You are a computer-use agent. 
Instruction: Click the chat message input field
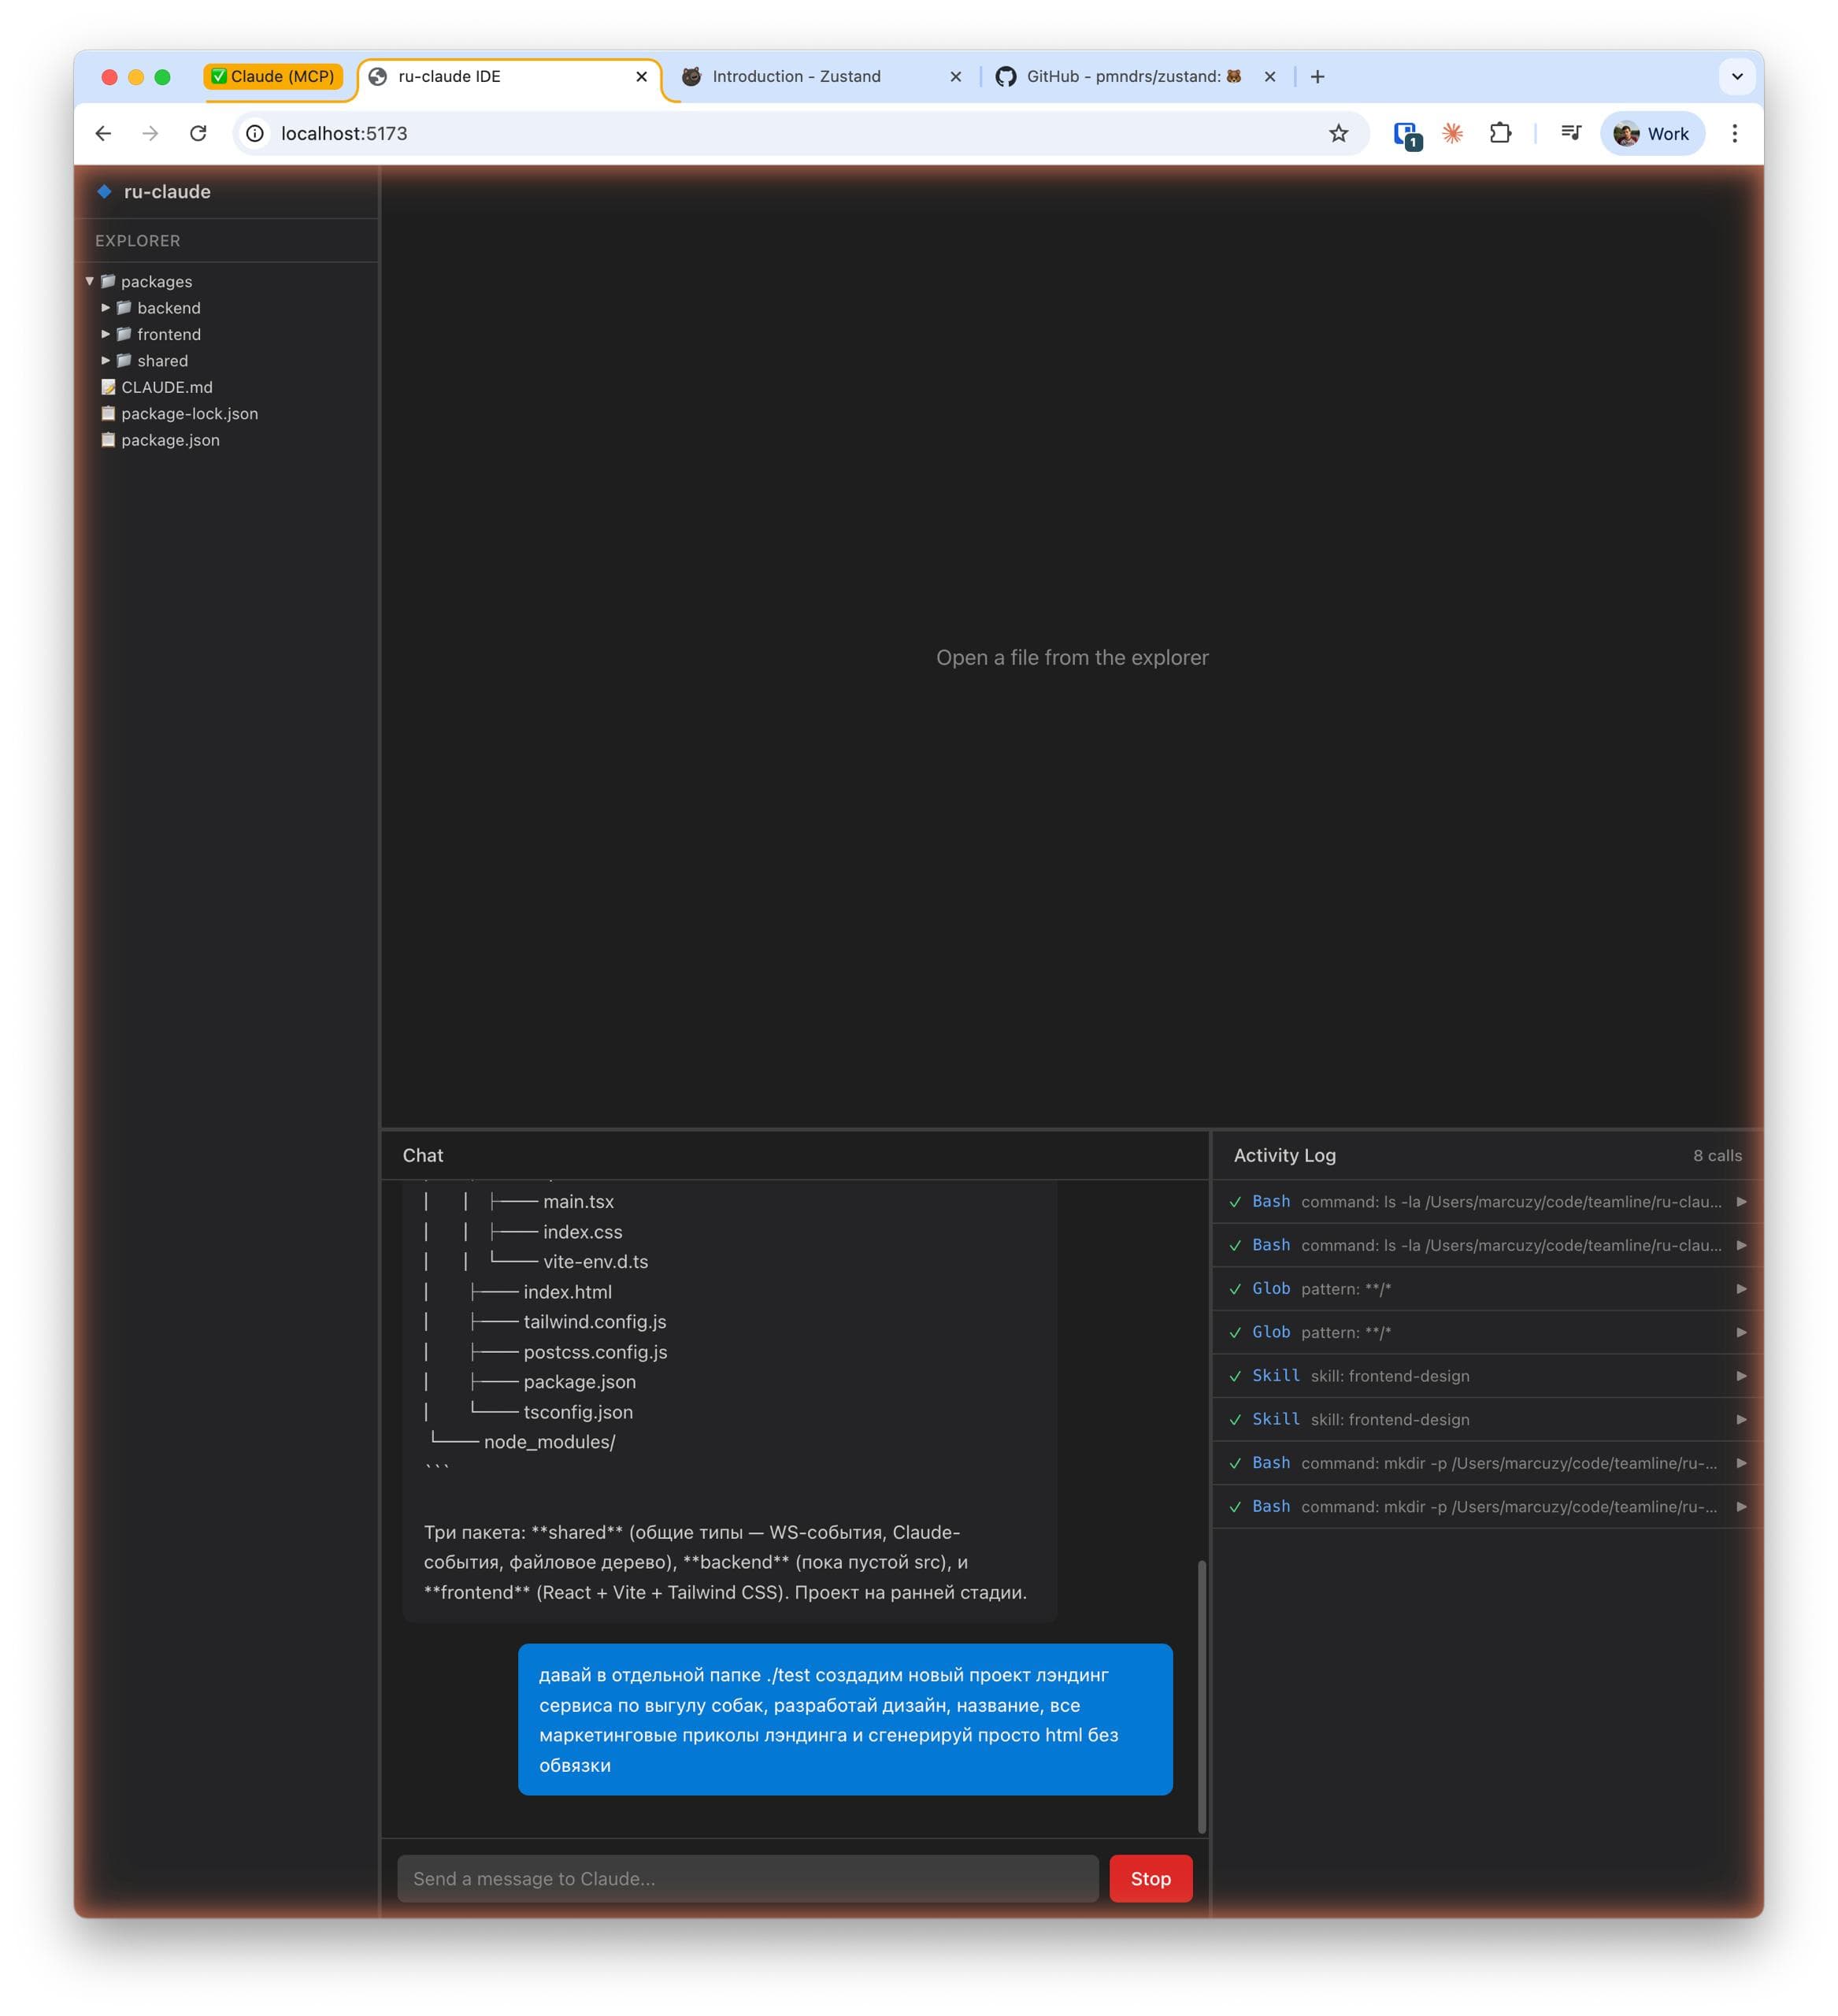click(747, 1878)
